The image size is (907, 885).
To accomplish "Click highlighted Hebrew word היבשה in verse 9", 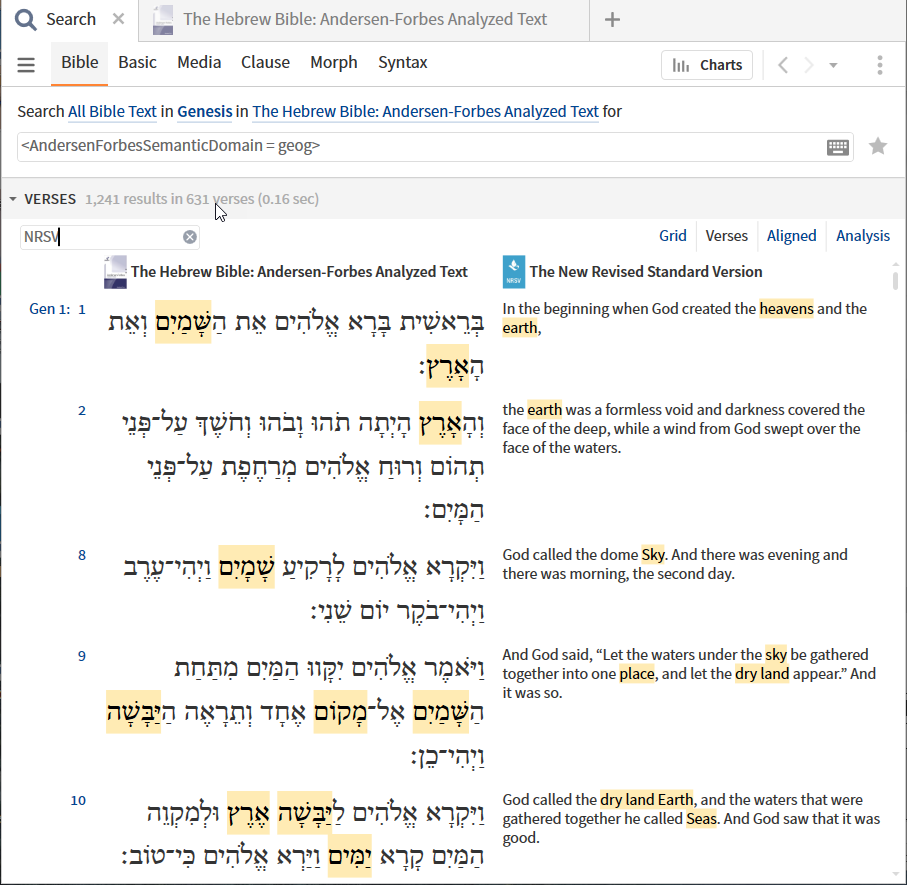I will [134, 712].
